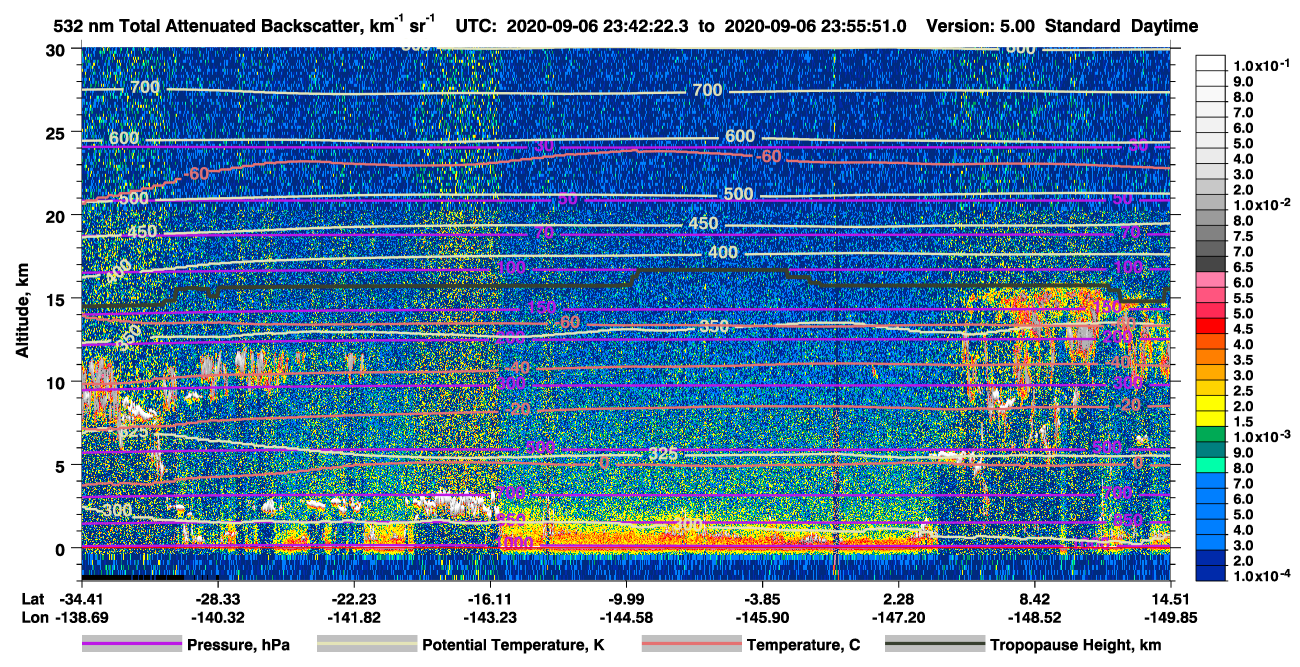Click the latitude value -34.41
The width and height of the screenshot is (1300, 667).
[x=82, y=599]
